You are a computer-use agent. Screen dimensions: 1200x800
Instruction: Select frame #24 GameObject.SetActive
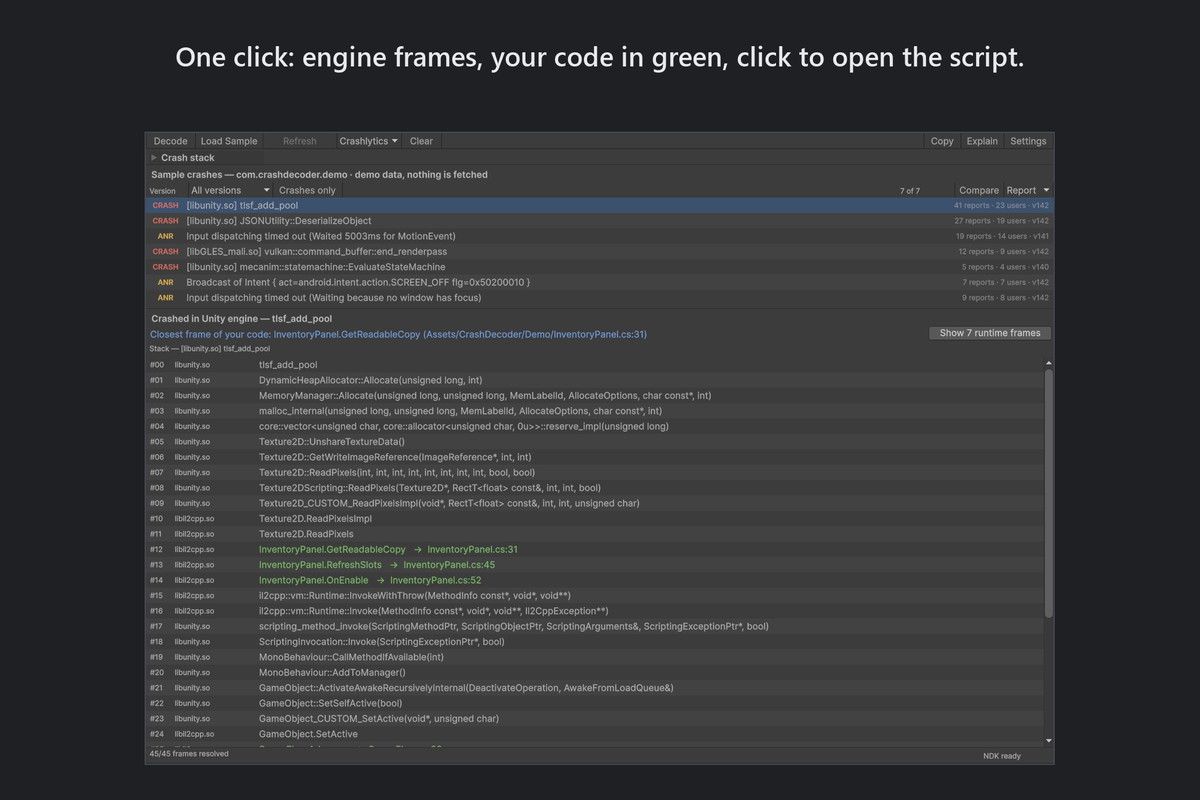tap(595, 734)
